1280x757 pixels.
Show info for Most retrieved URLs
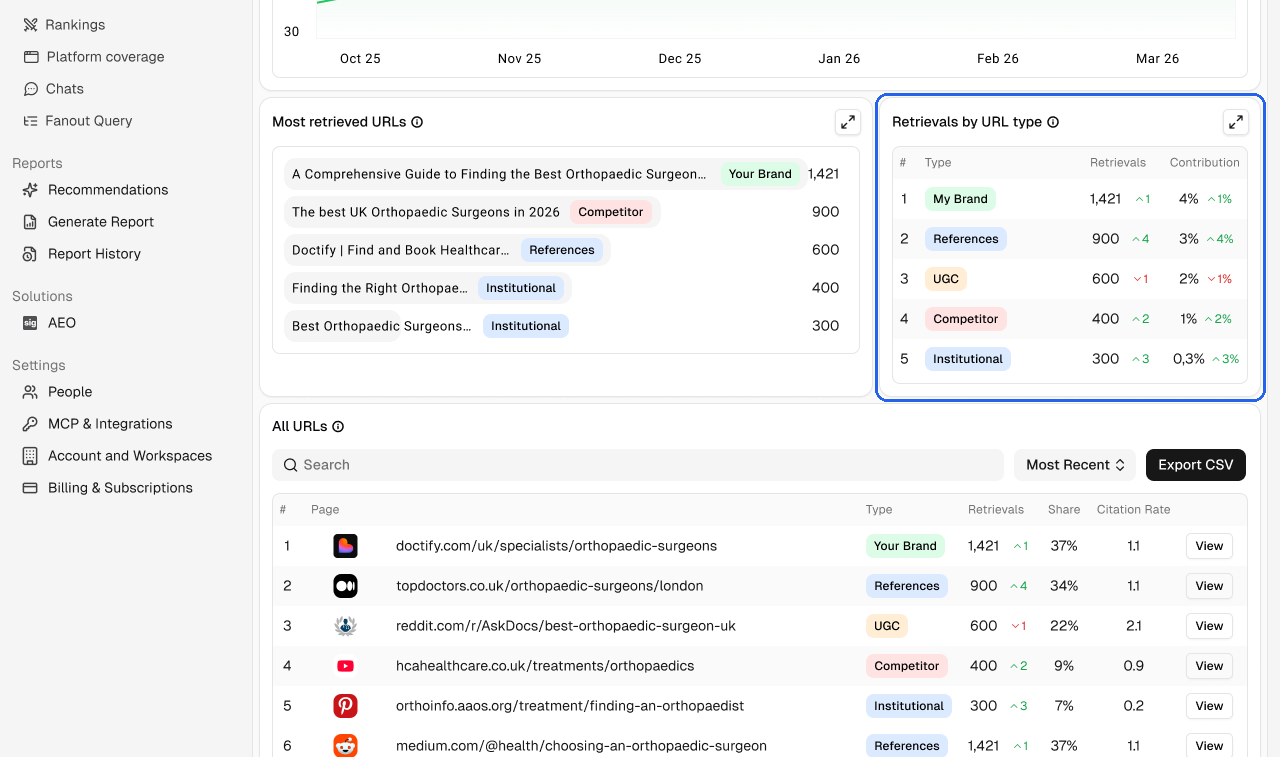417,122
